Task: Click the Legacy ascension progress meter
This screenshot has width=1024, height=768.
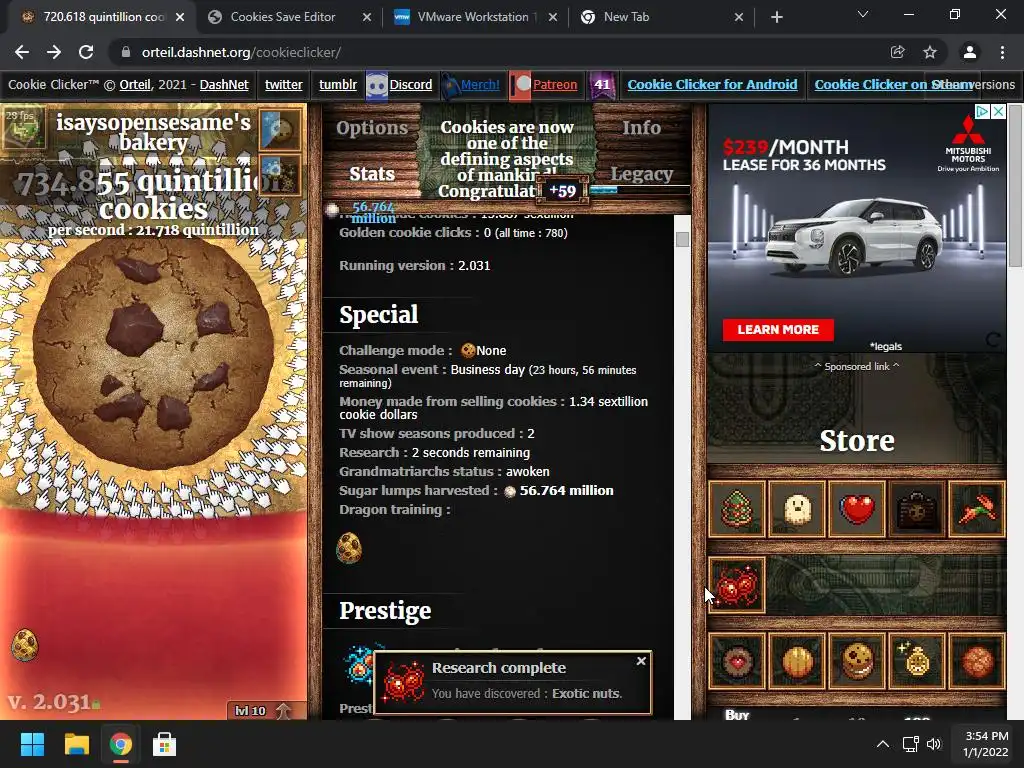Action: tap(639, 191)
